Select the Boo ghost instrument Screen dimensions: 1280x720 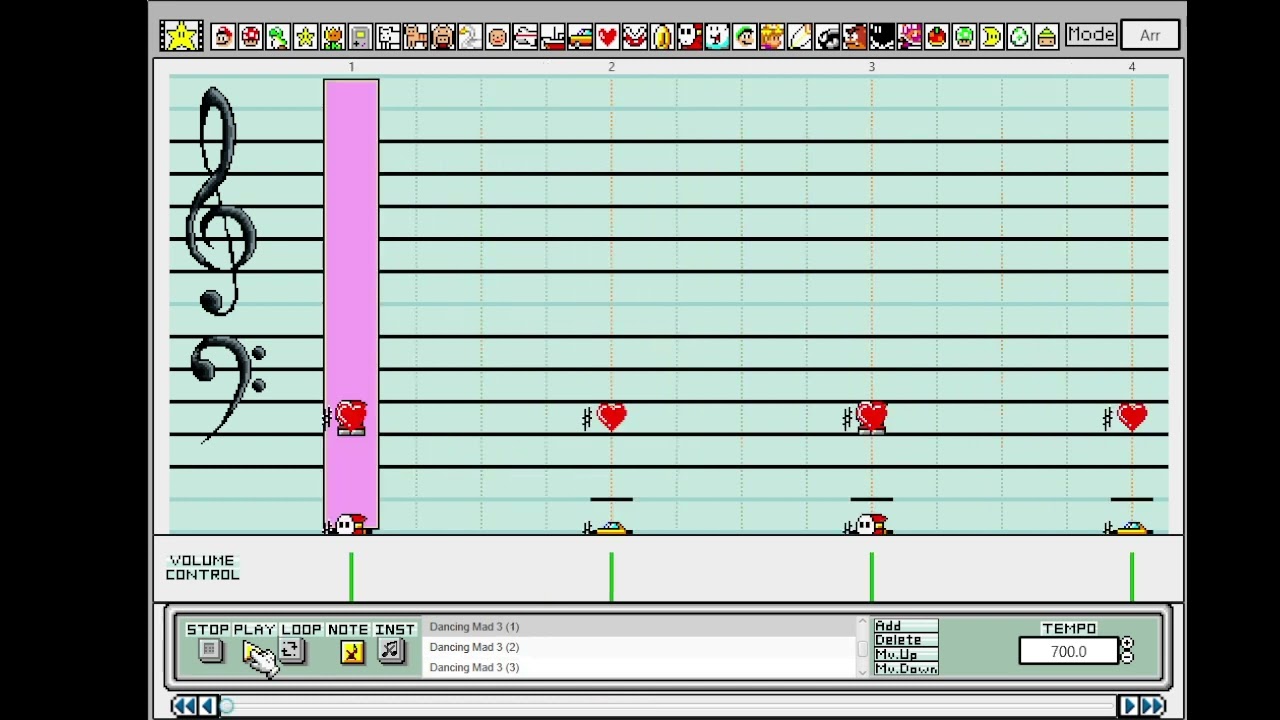pos(717,37)
